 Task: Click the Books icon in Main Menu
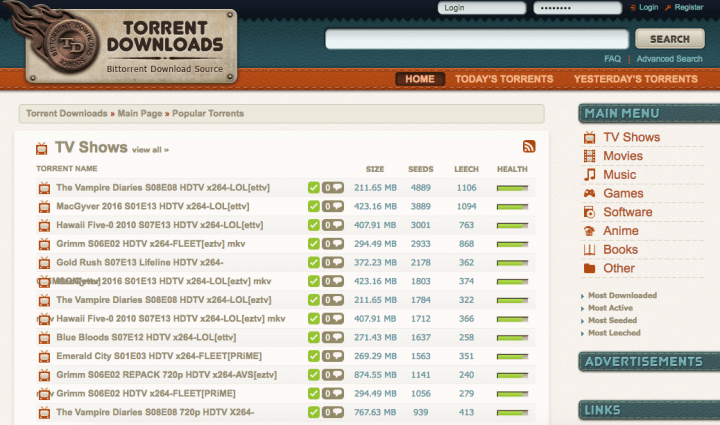(x=590, y=250)
